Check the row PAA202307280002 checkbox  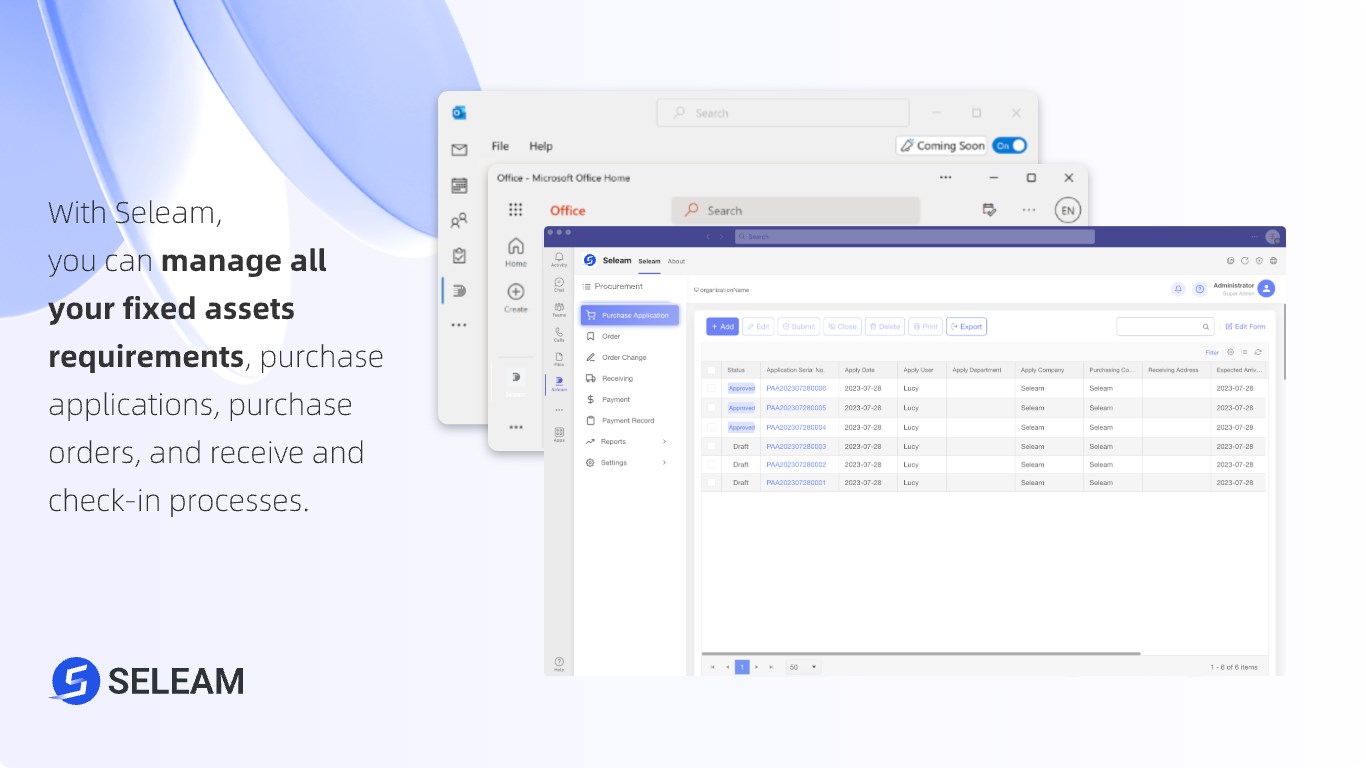point(711,464)
